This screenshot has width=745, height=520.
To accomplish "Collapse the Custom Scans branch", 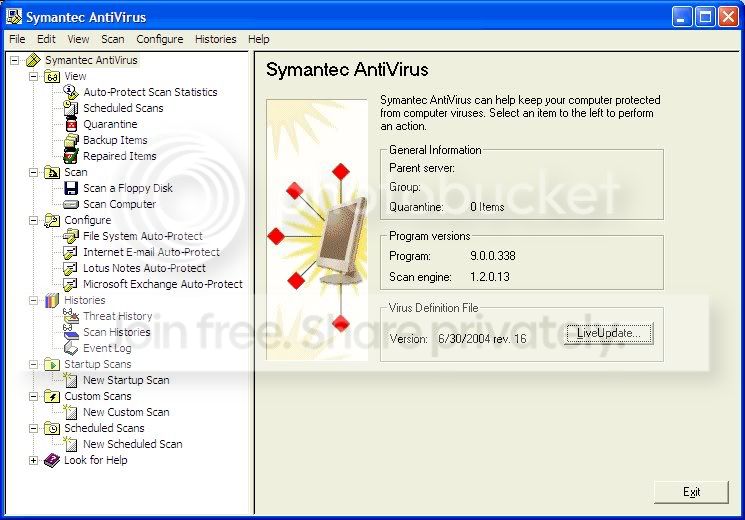I will tap(33, 396).
